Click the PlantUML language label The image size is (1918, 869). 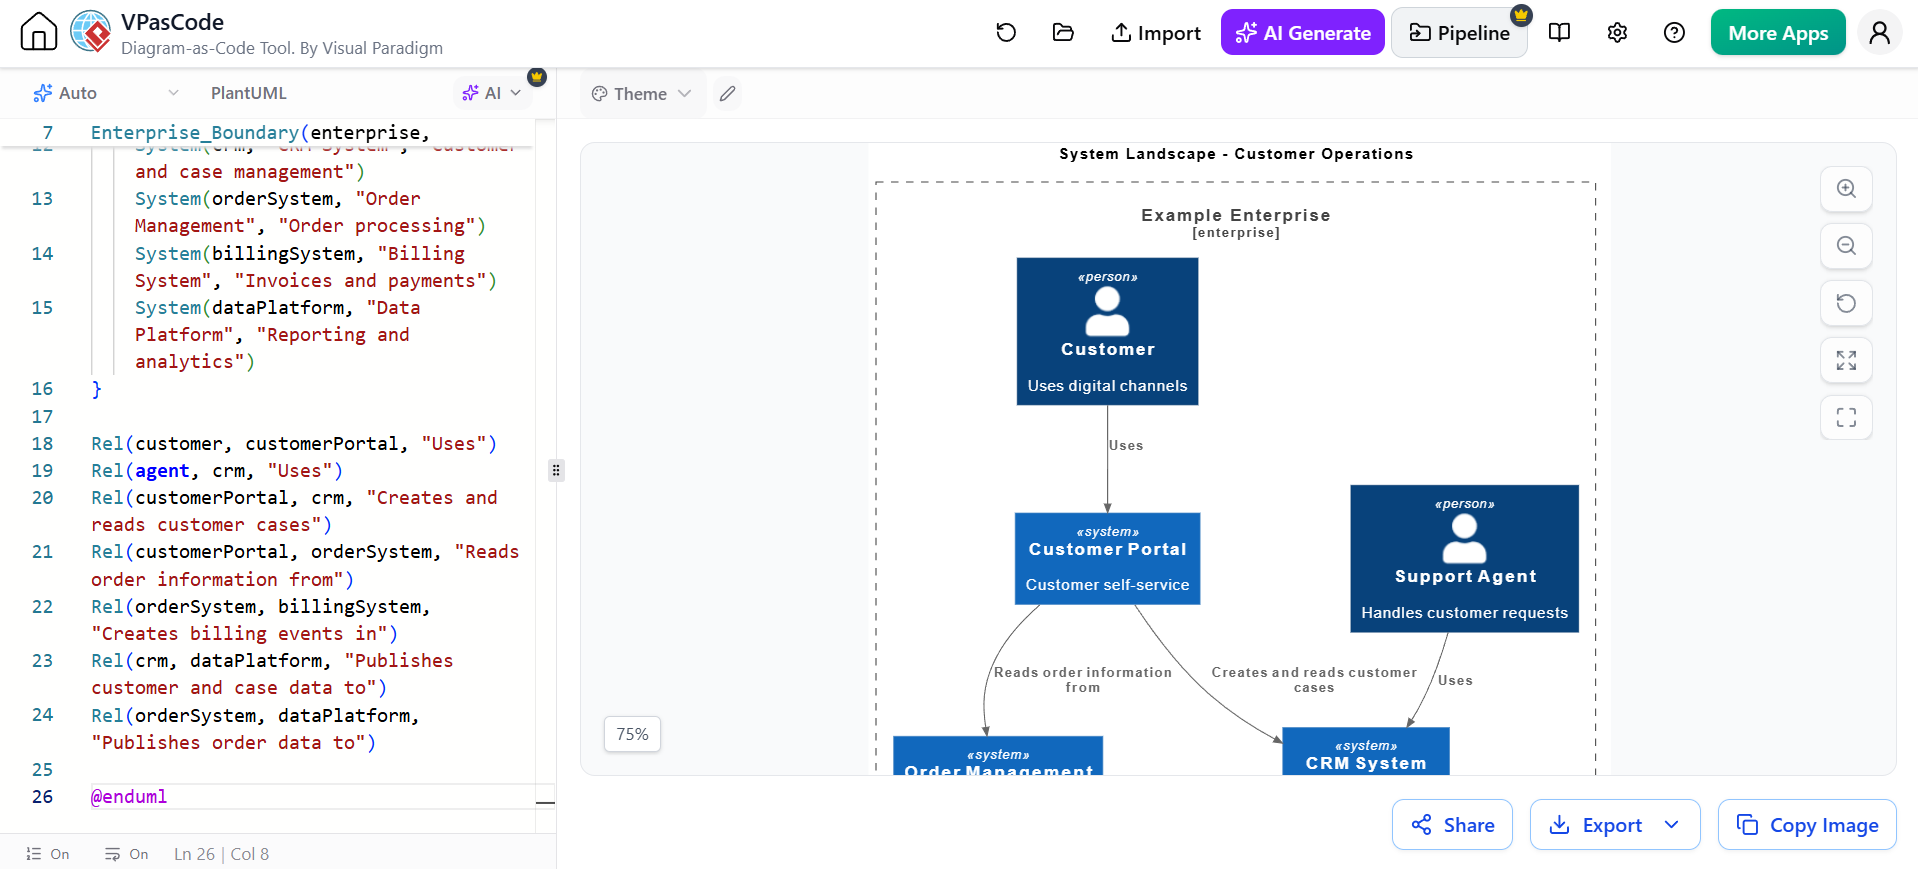pyautogui.click(x=248, y=93)
